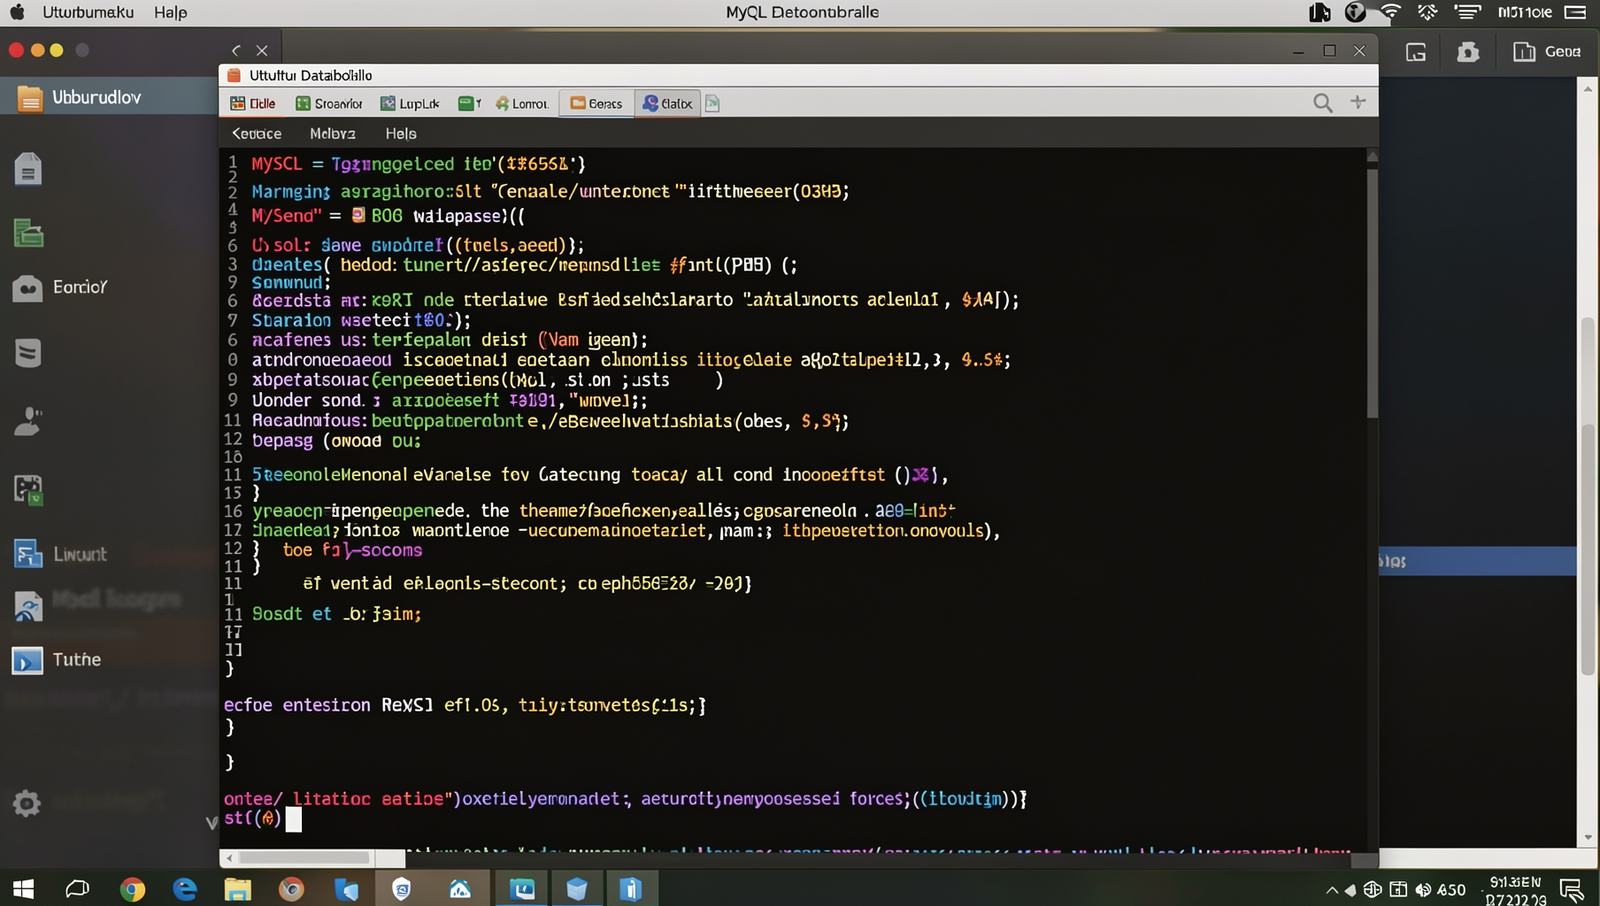Open the 'Lonrol' toolbar item
The width and height of the screenshot is (1600, 906).
click(521, 103)
